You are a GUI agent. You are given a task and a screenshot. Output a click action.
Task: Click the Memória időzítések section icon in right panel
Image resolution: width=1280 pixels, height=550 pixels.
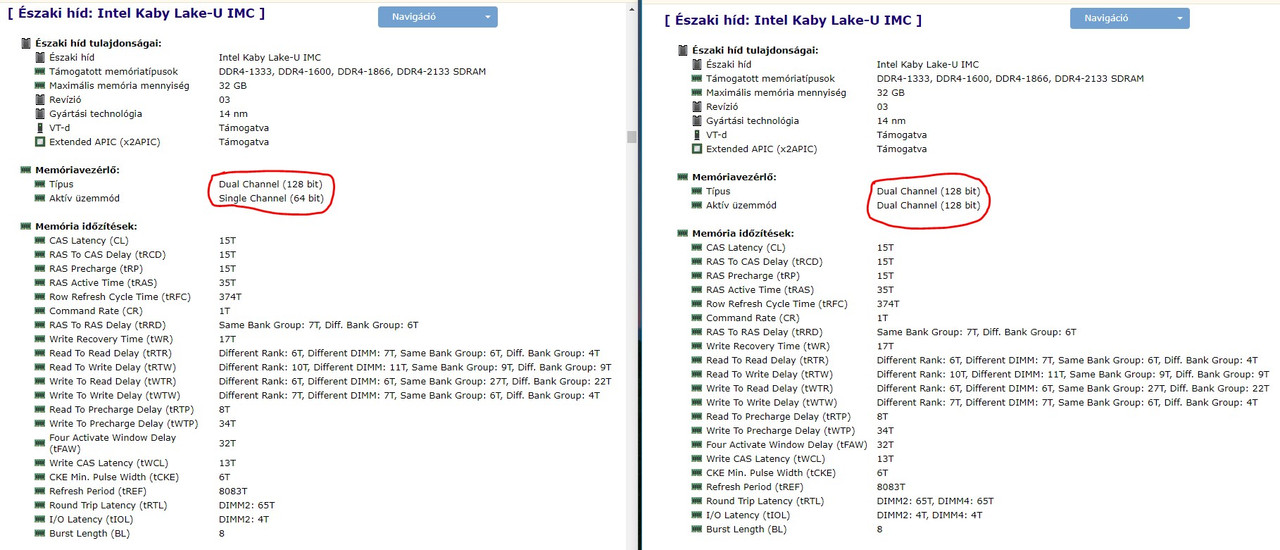click(683, 234)
